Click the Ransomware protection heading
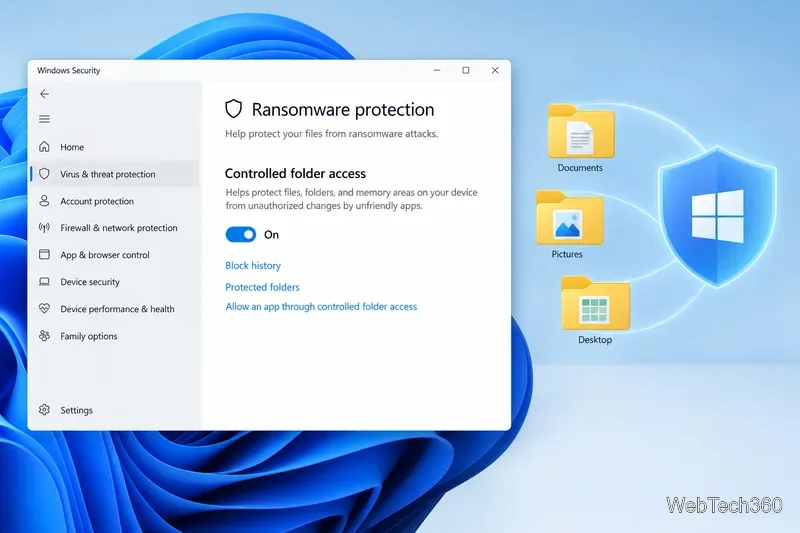 [x=343, y=109]
